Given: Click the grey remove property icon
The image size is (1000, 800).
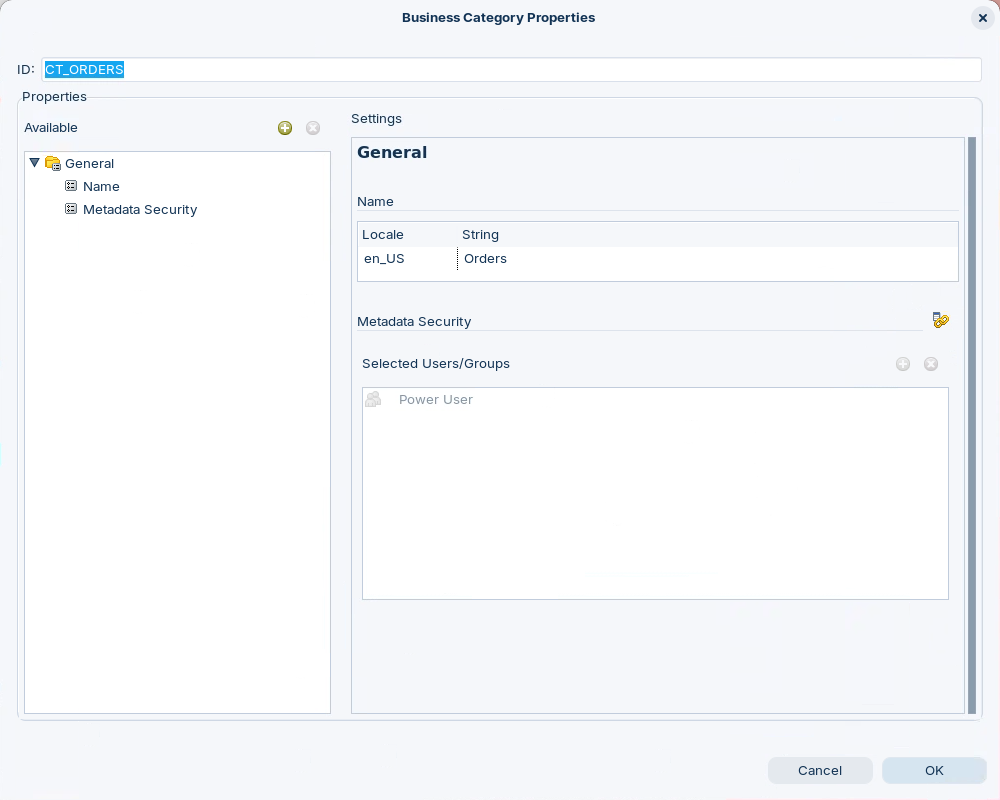Looking at the screenshot, I should 313,128.
